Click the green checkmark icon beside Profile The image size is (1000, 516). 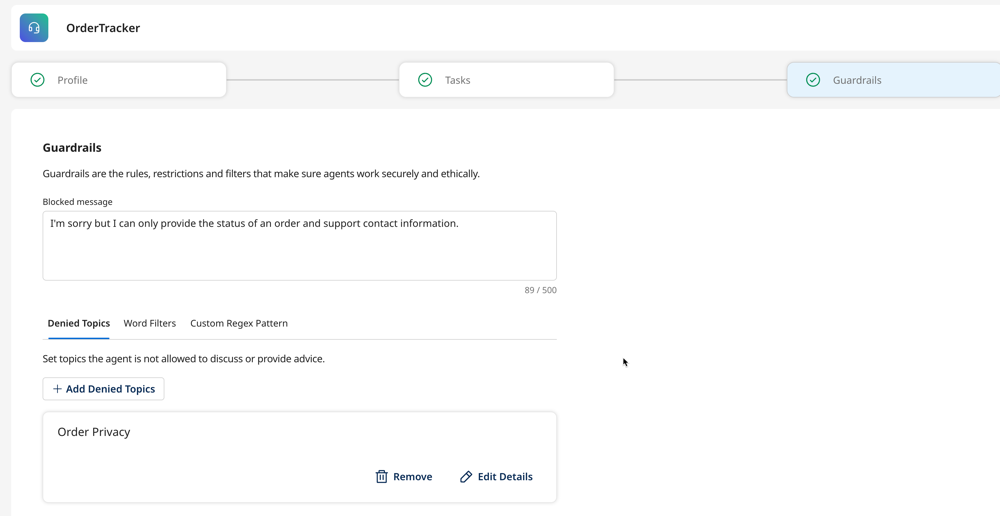click(37, 80)
